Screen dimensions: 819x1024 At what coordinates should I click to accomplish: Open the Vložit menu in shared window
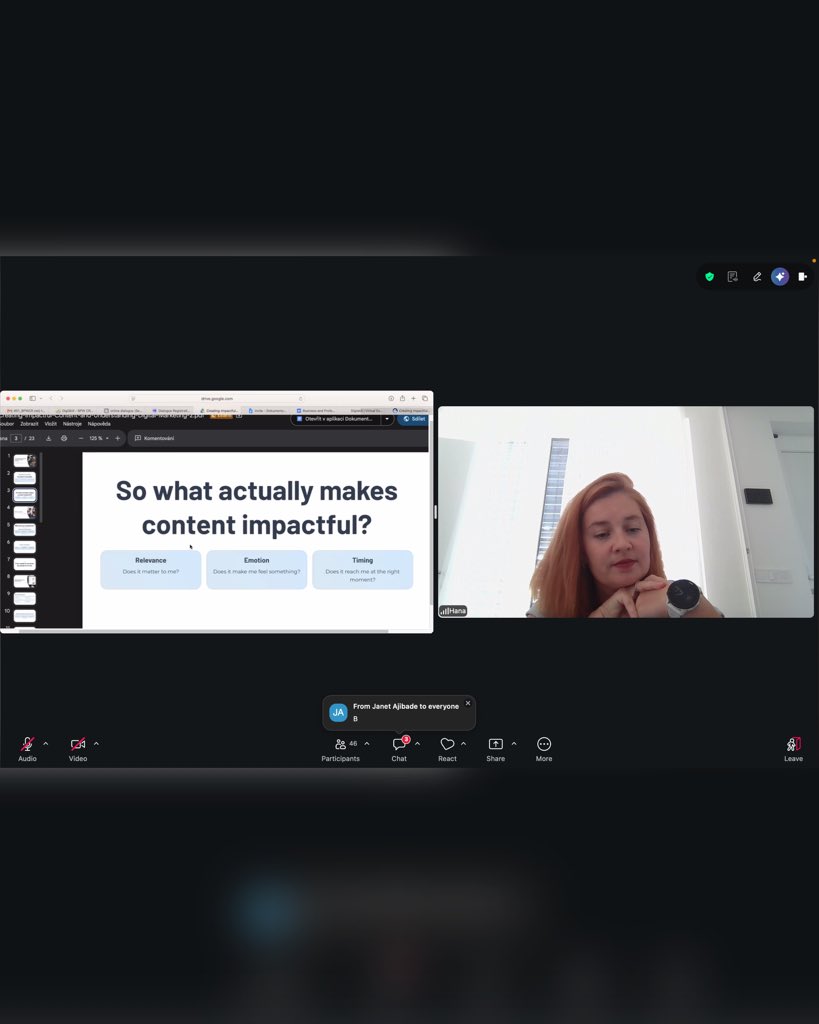50,424
